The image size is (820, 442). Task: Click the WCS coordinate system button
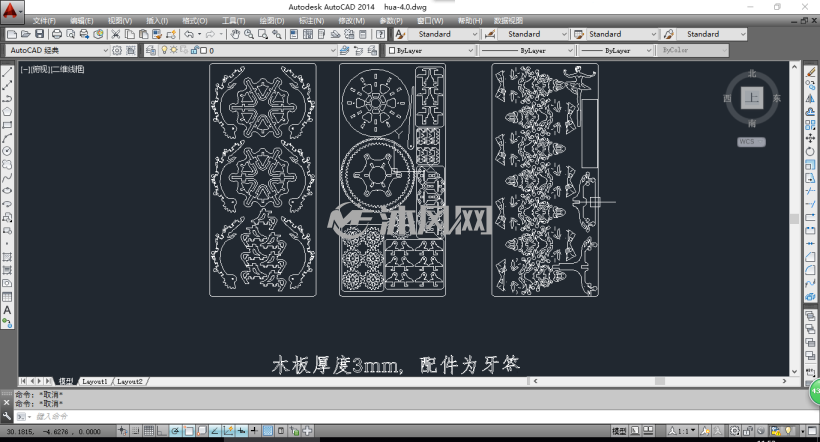coord(751,142)
